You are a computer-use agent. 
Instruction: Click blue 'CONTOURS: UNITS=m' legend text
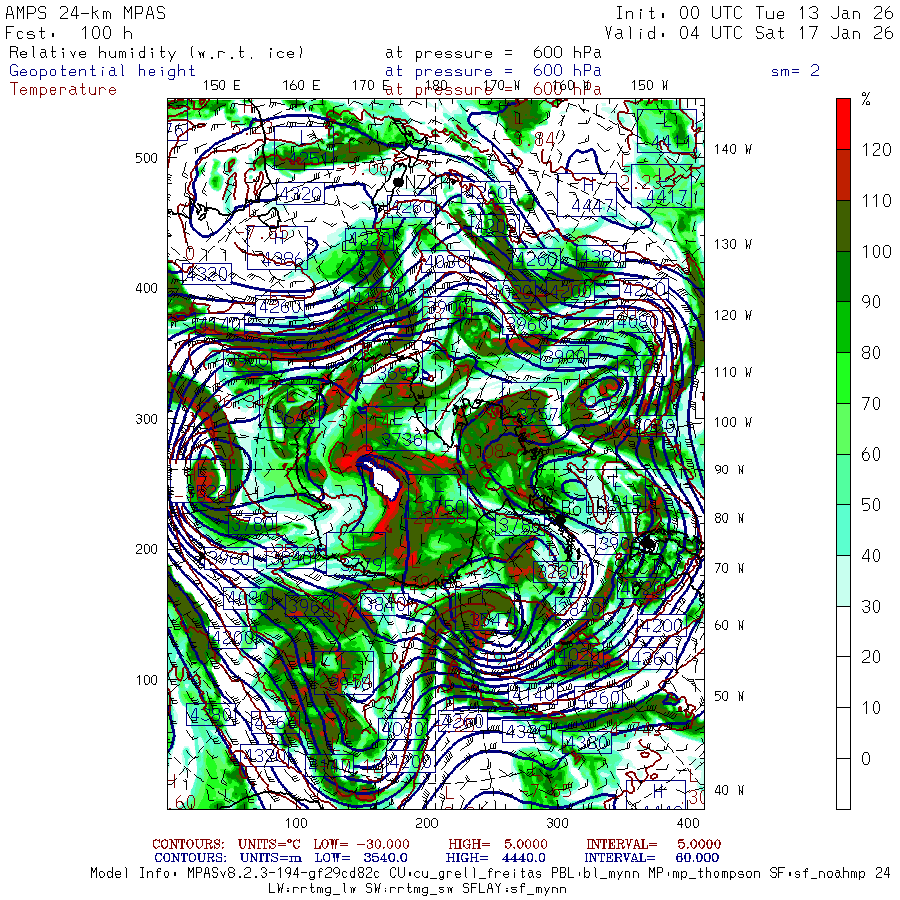pos(228,858)
